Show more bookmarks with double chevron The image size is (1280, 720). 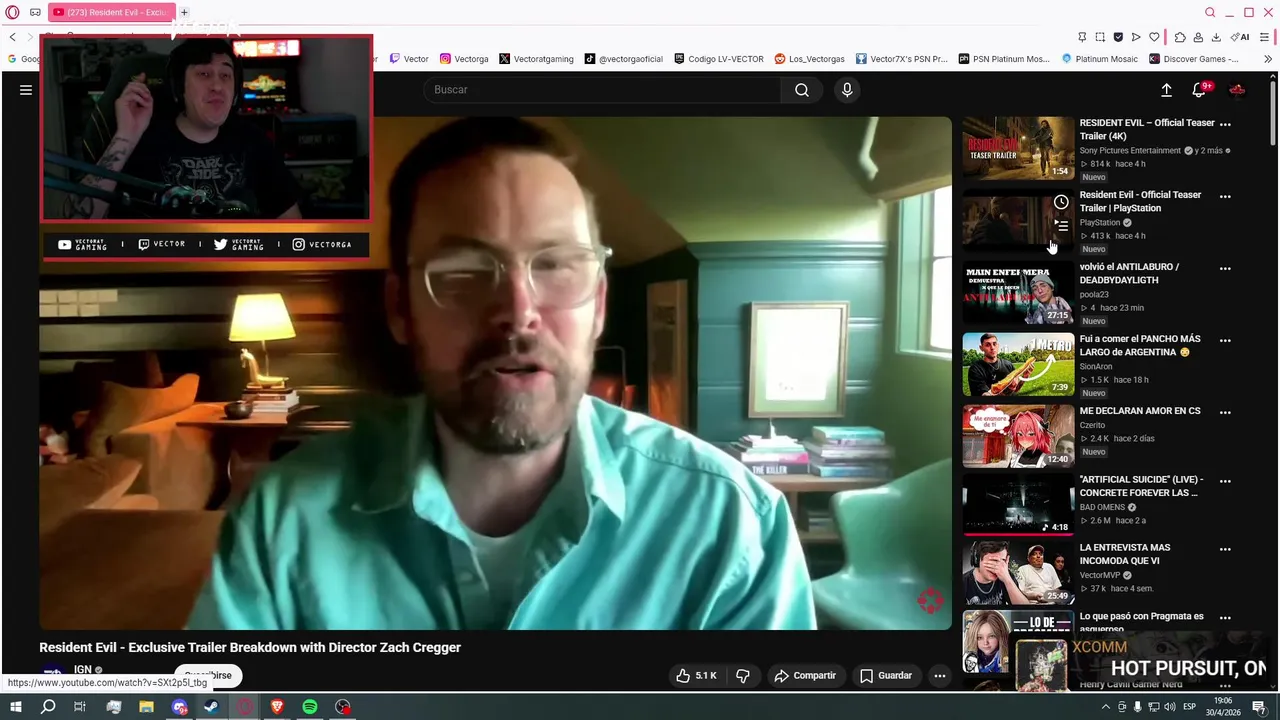point(1268,59)
